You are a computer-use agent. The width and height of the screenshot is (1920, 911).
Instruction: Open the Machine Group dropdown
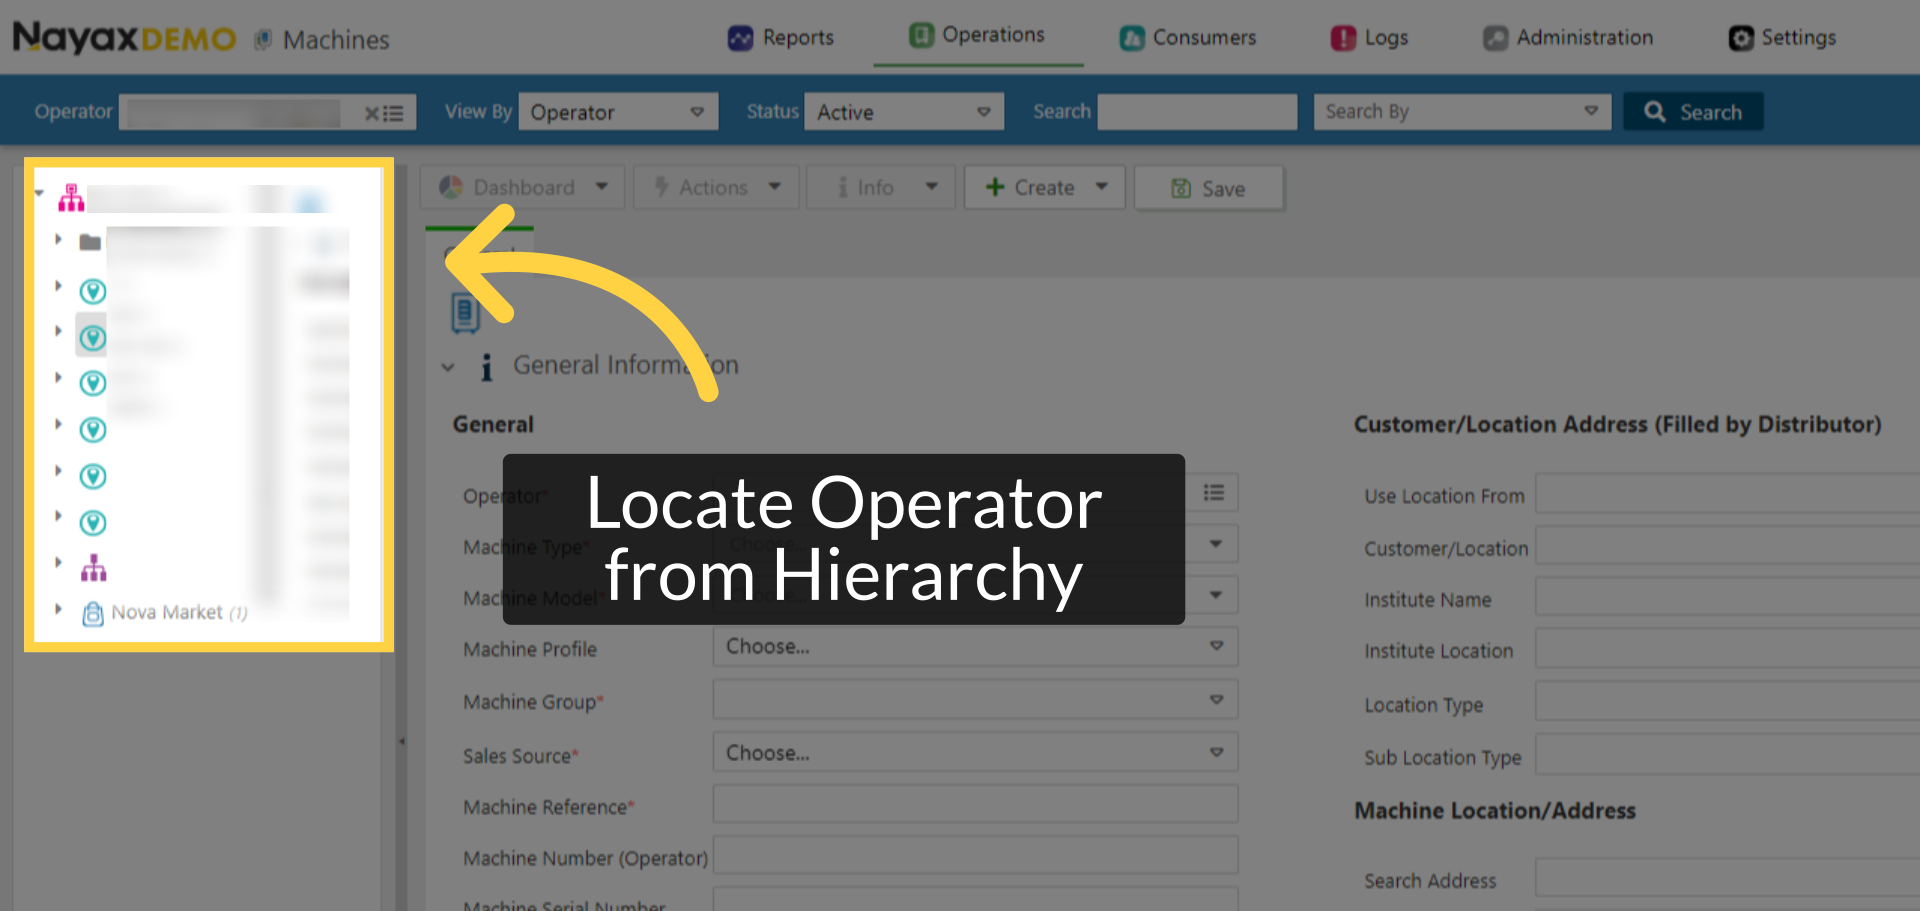(975, 699)
